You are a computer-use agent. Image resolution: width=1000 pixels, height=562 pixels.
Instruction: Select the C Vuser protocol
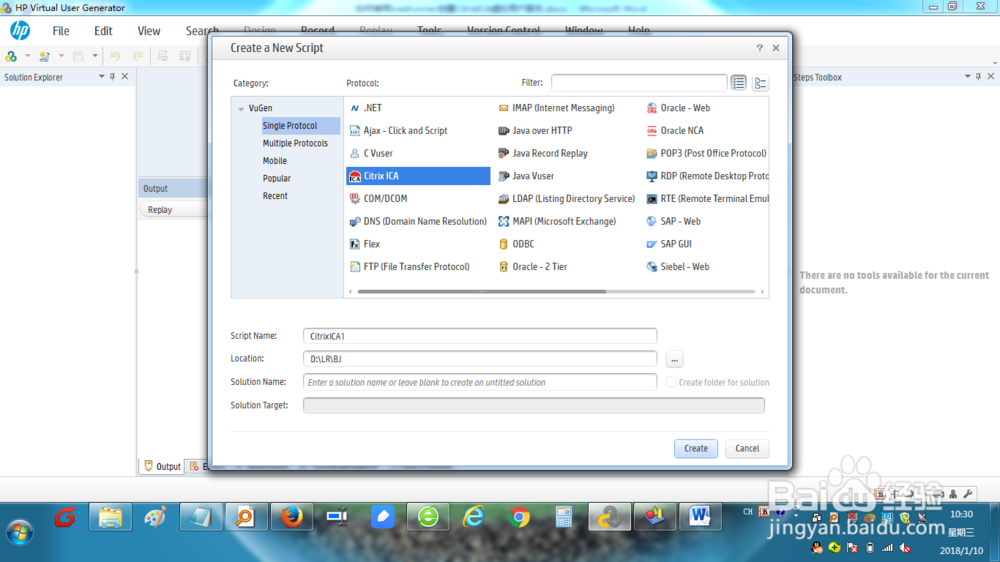[x=371, y=153]
